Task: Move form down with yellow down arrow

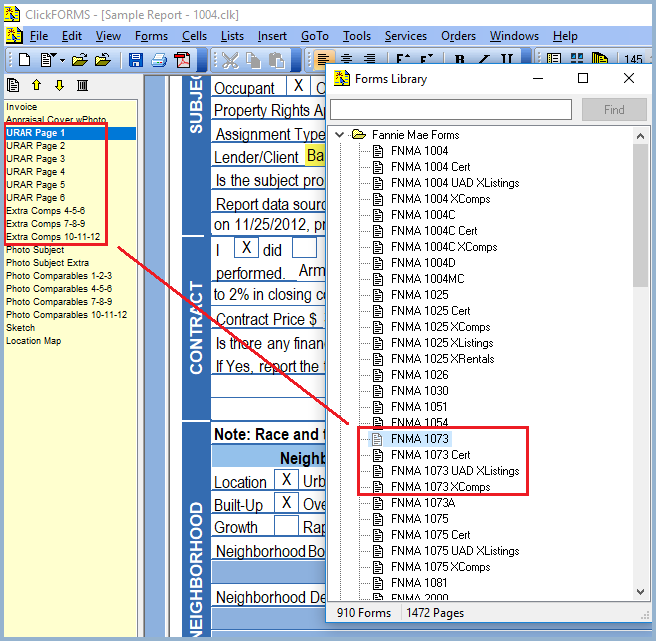Action: (59, 85)
